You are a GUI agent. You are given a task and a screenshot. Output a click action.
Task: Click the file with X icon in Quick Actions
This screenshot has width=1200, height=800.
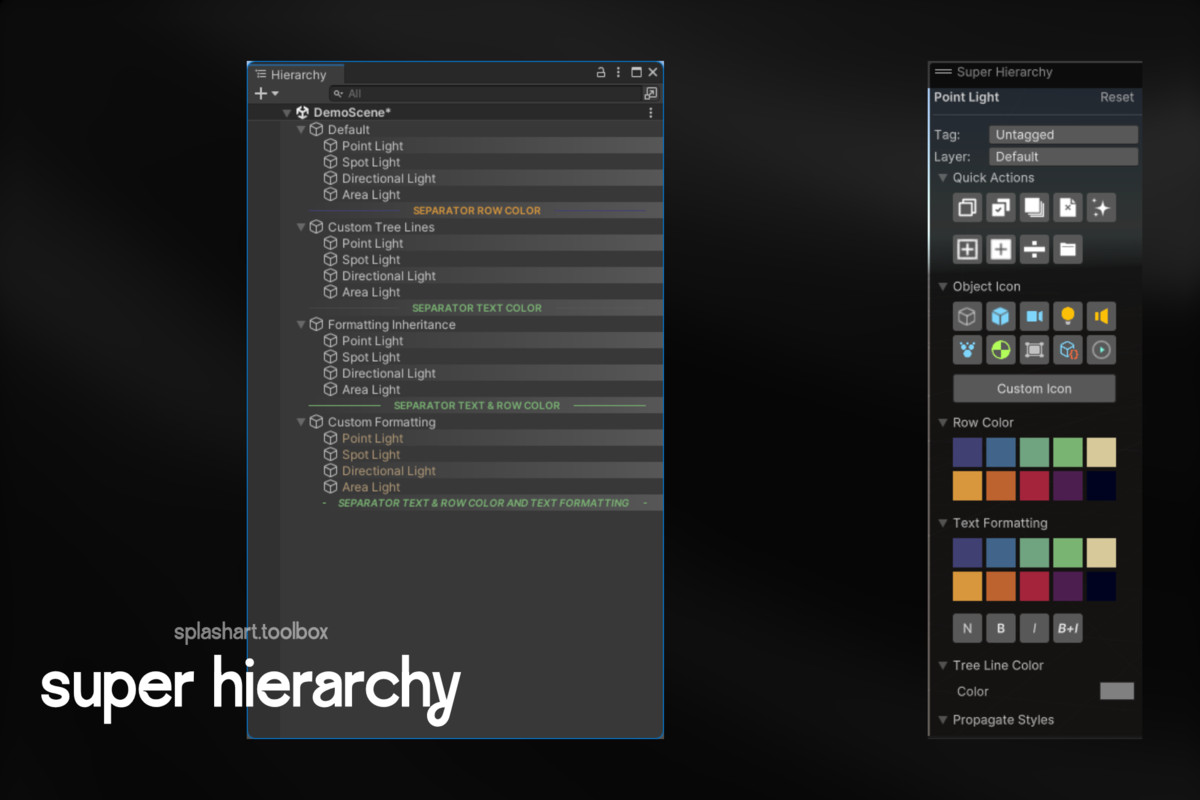point(1068,208)
